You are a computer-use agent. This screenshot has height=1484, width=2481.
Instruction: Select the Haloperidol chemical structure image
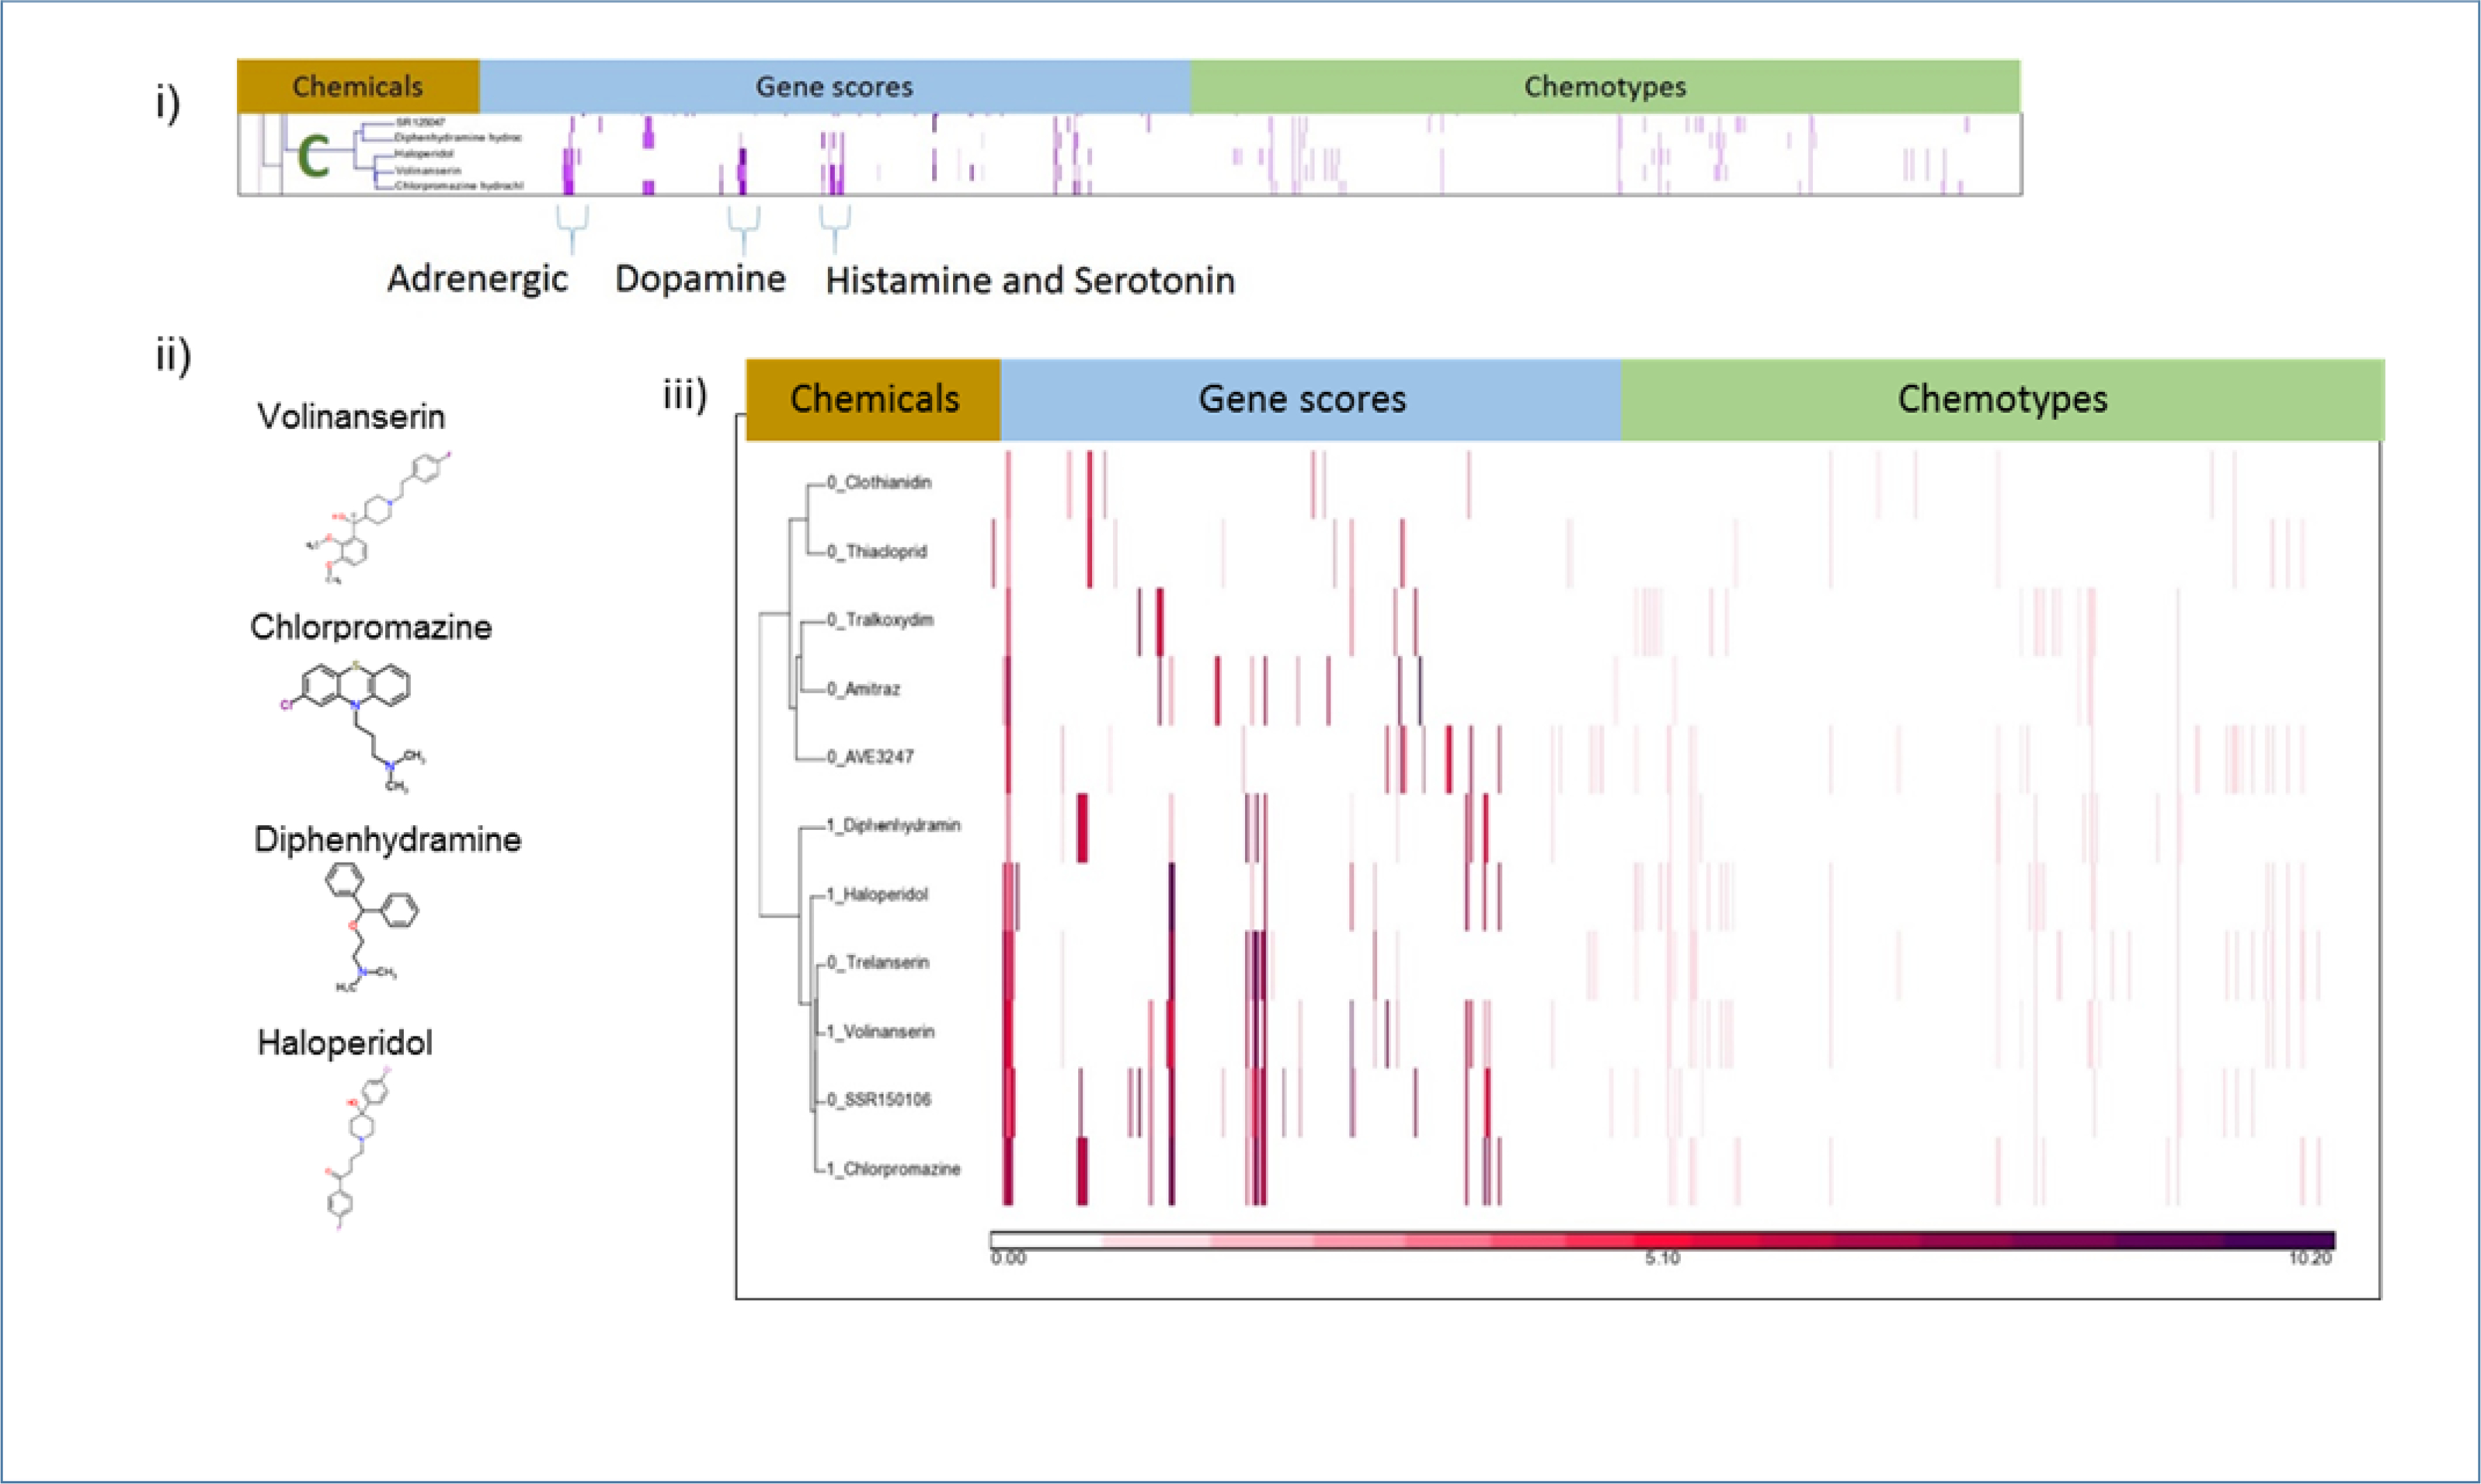pos(357,1149)
